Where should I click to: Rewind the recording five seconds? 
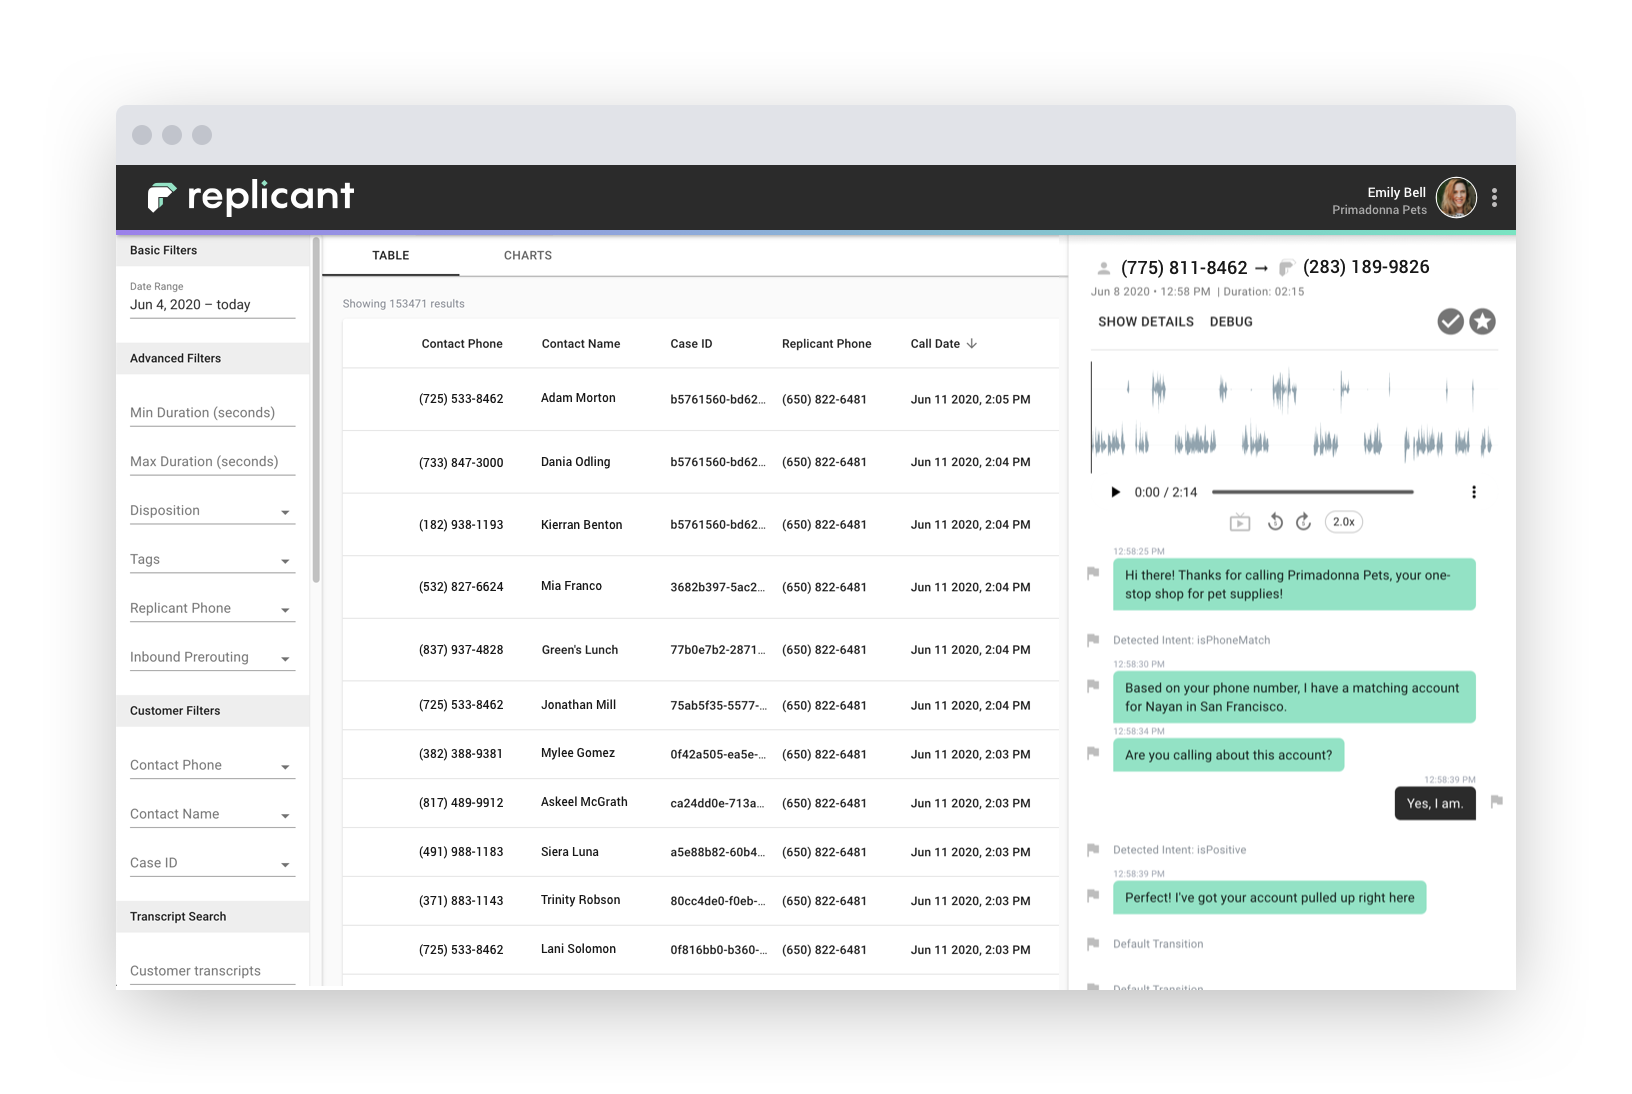[1275, 521]
